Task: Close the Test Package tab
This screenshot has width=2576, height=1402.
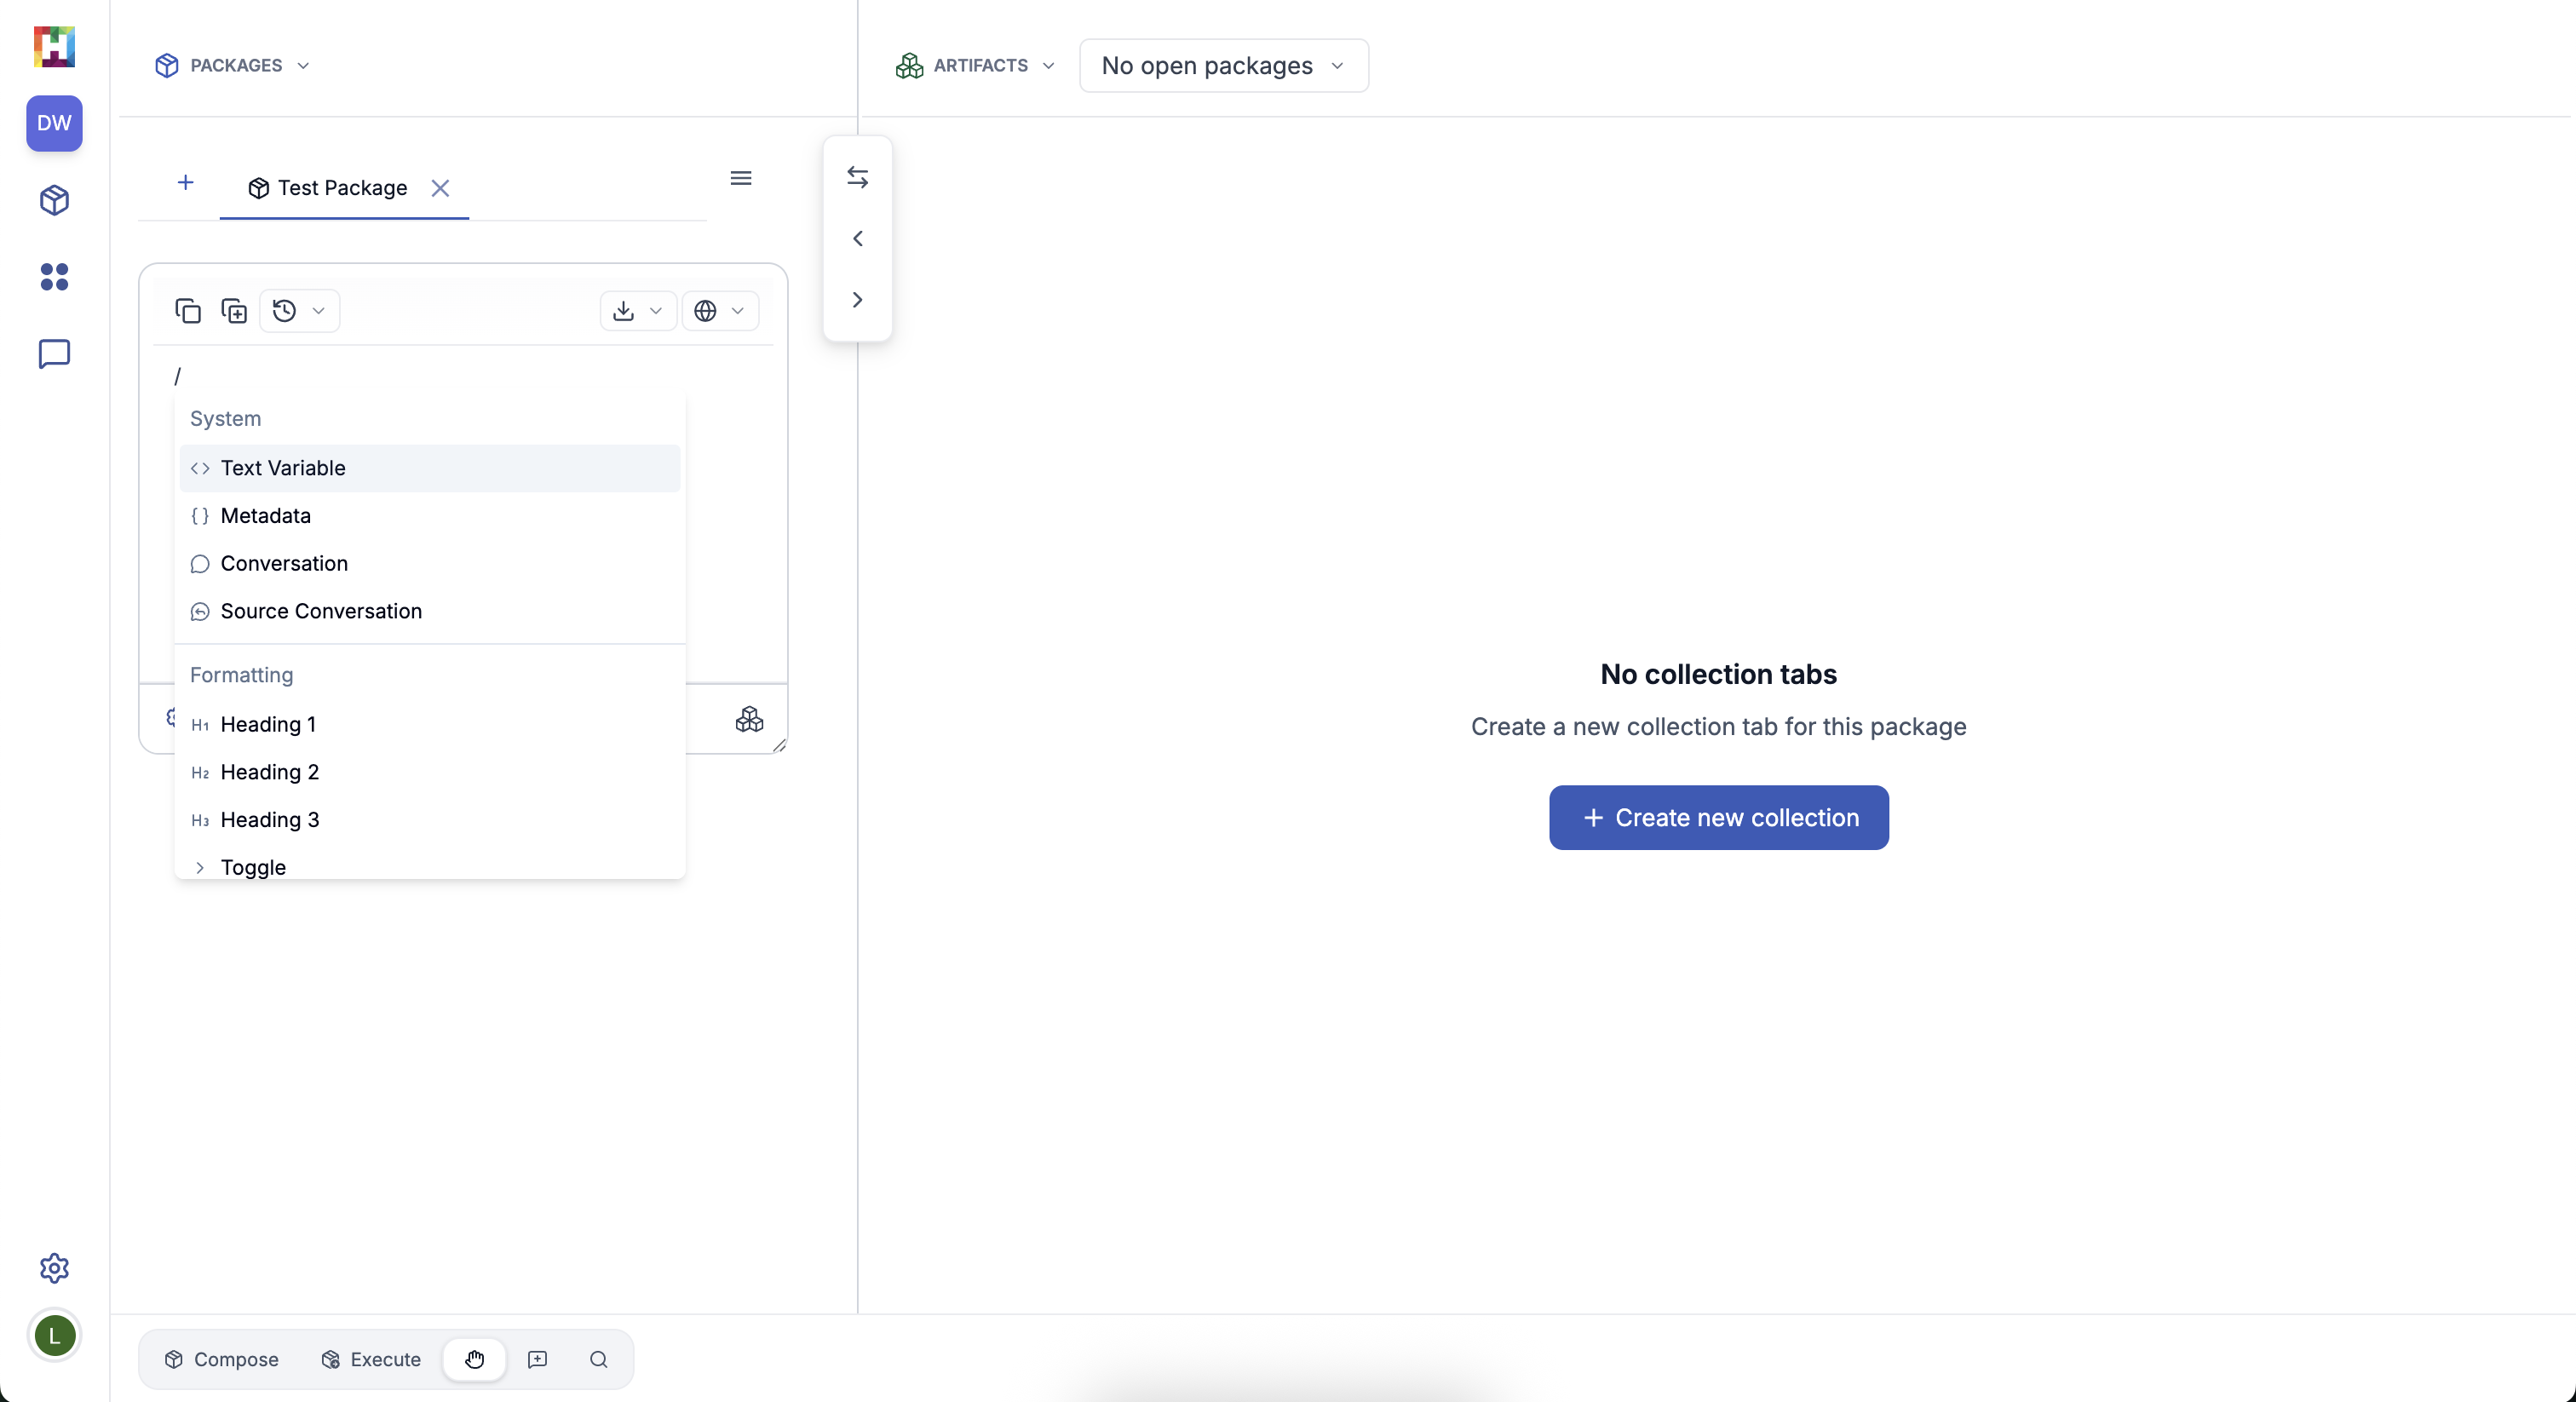Action: [x=440, y=188]
